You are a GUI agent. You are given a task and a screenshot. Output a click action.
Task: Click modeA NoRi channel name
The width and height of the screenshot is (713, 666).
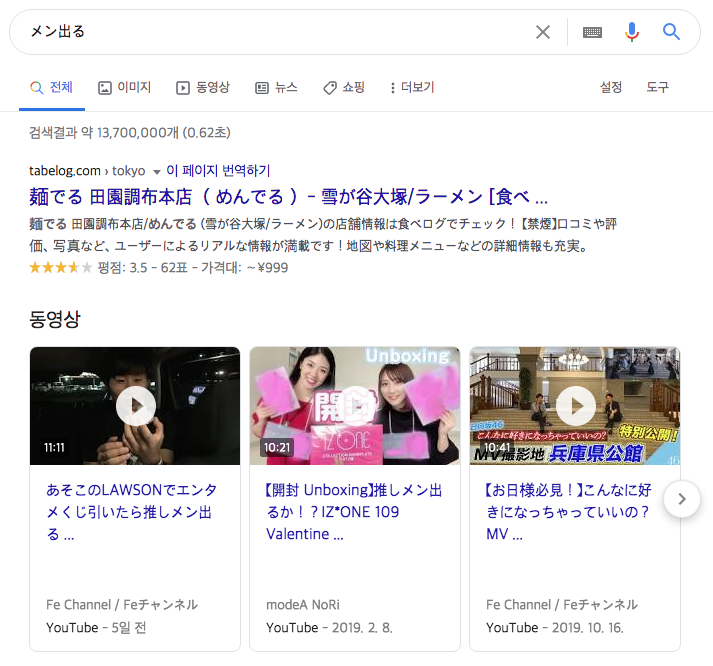click(303, 605)
